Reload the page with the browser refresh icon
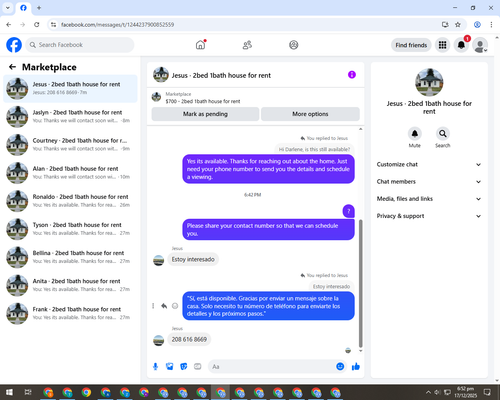Viewport: 500px width, 400px height. [37, 24]
